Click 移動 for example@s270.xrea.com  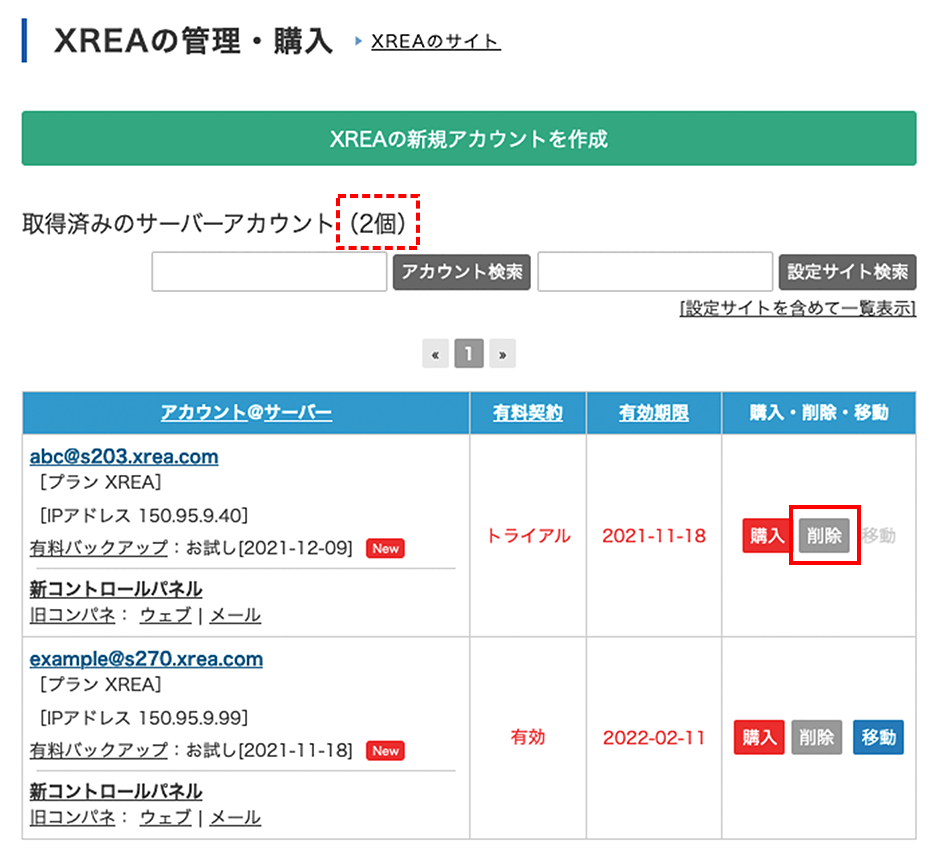pos(878,738)
